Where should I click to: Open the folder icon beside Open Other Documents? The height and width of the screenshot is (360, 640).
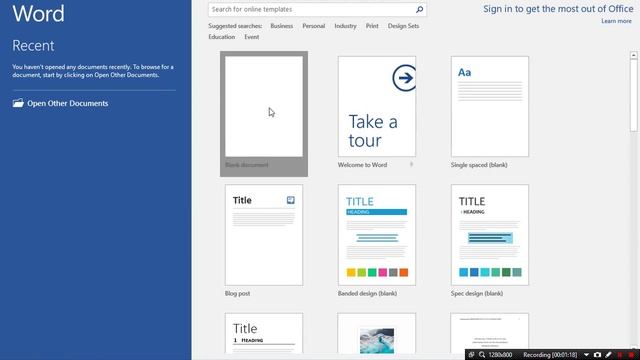[x=18, y=103]
